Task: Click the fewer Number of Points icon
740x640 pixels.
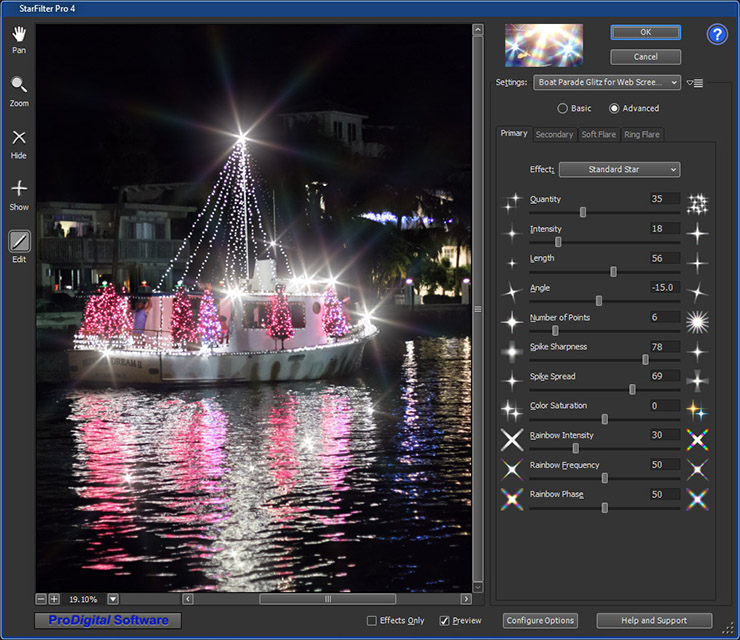Action: [512, 322]
